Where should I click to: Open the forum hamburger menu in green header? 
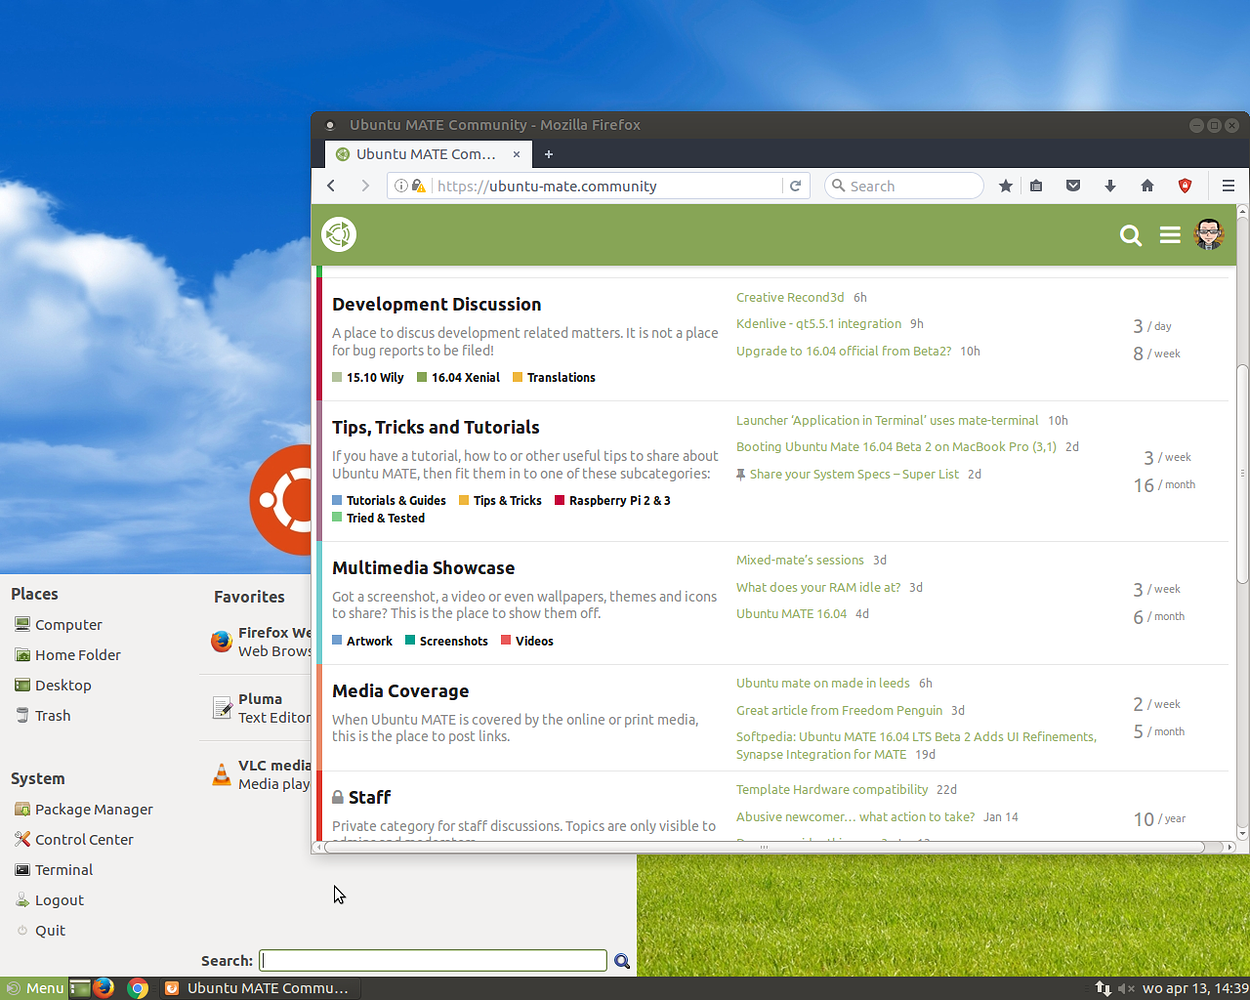(1170, 235)
